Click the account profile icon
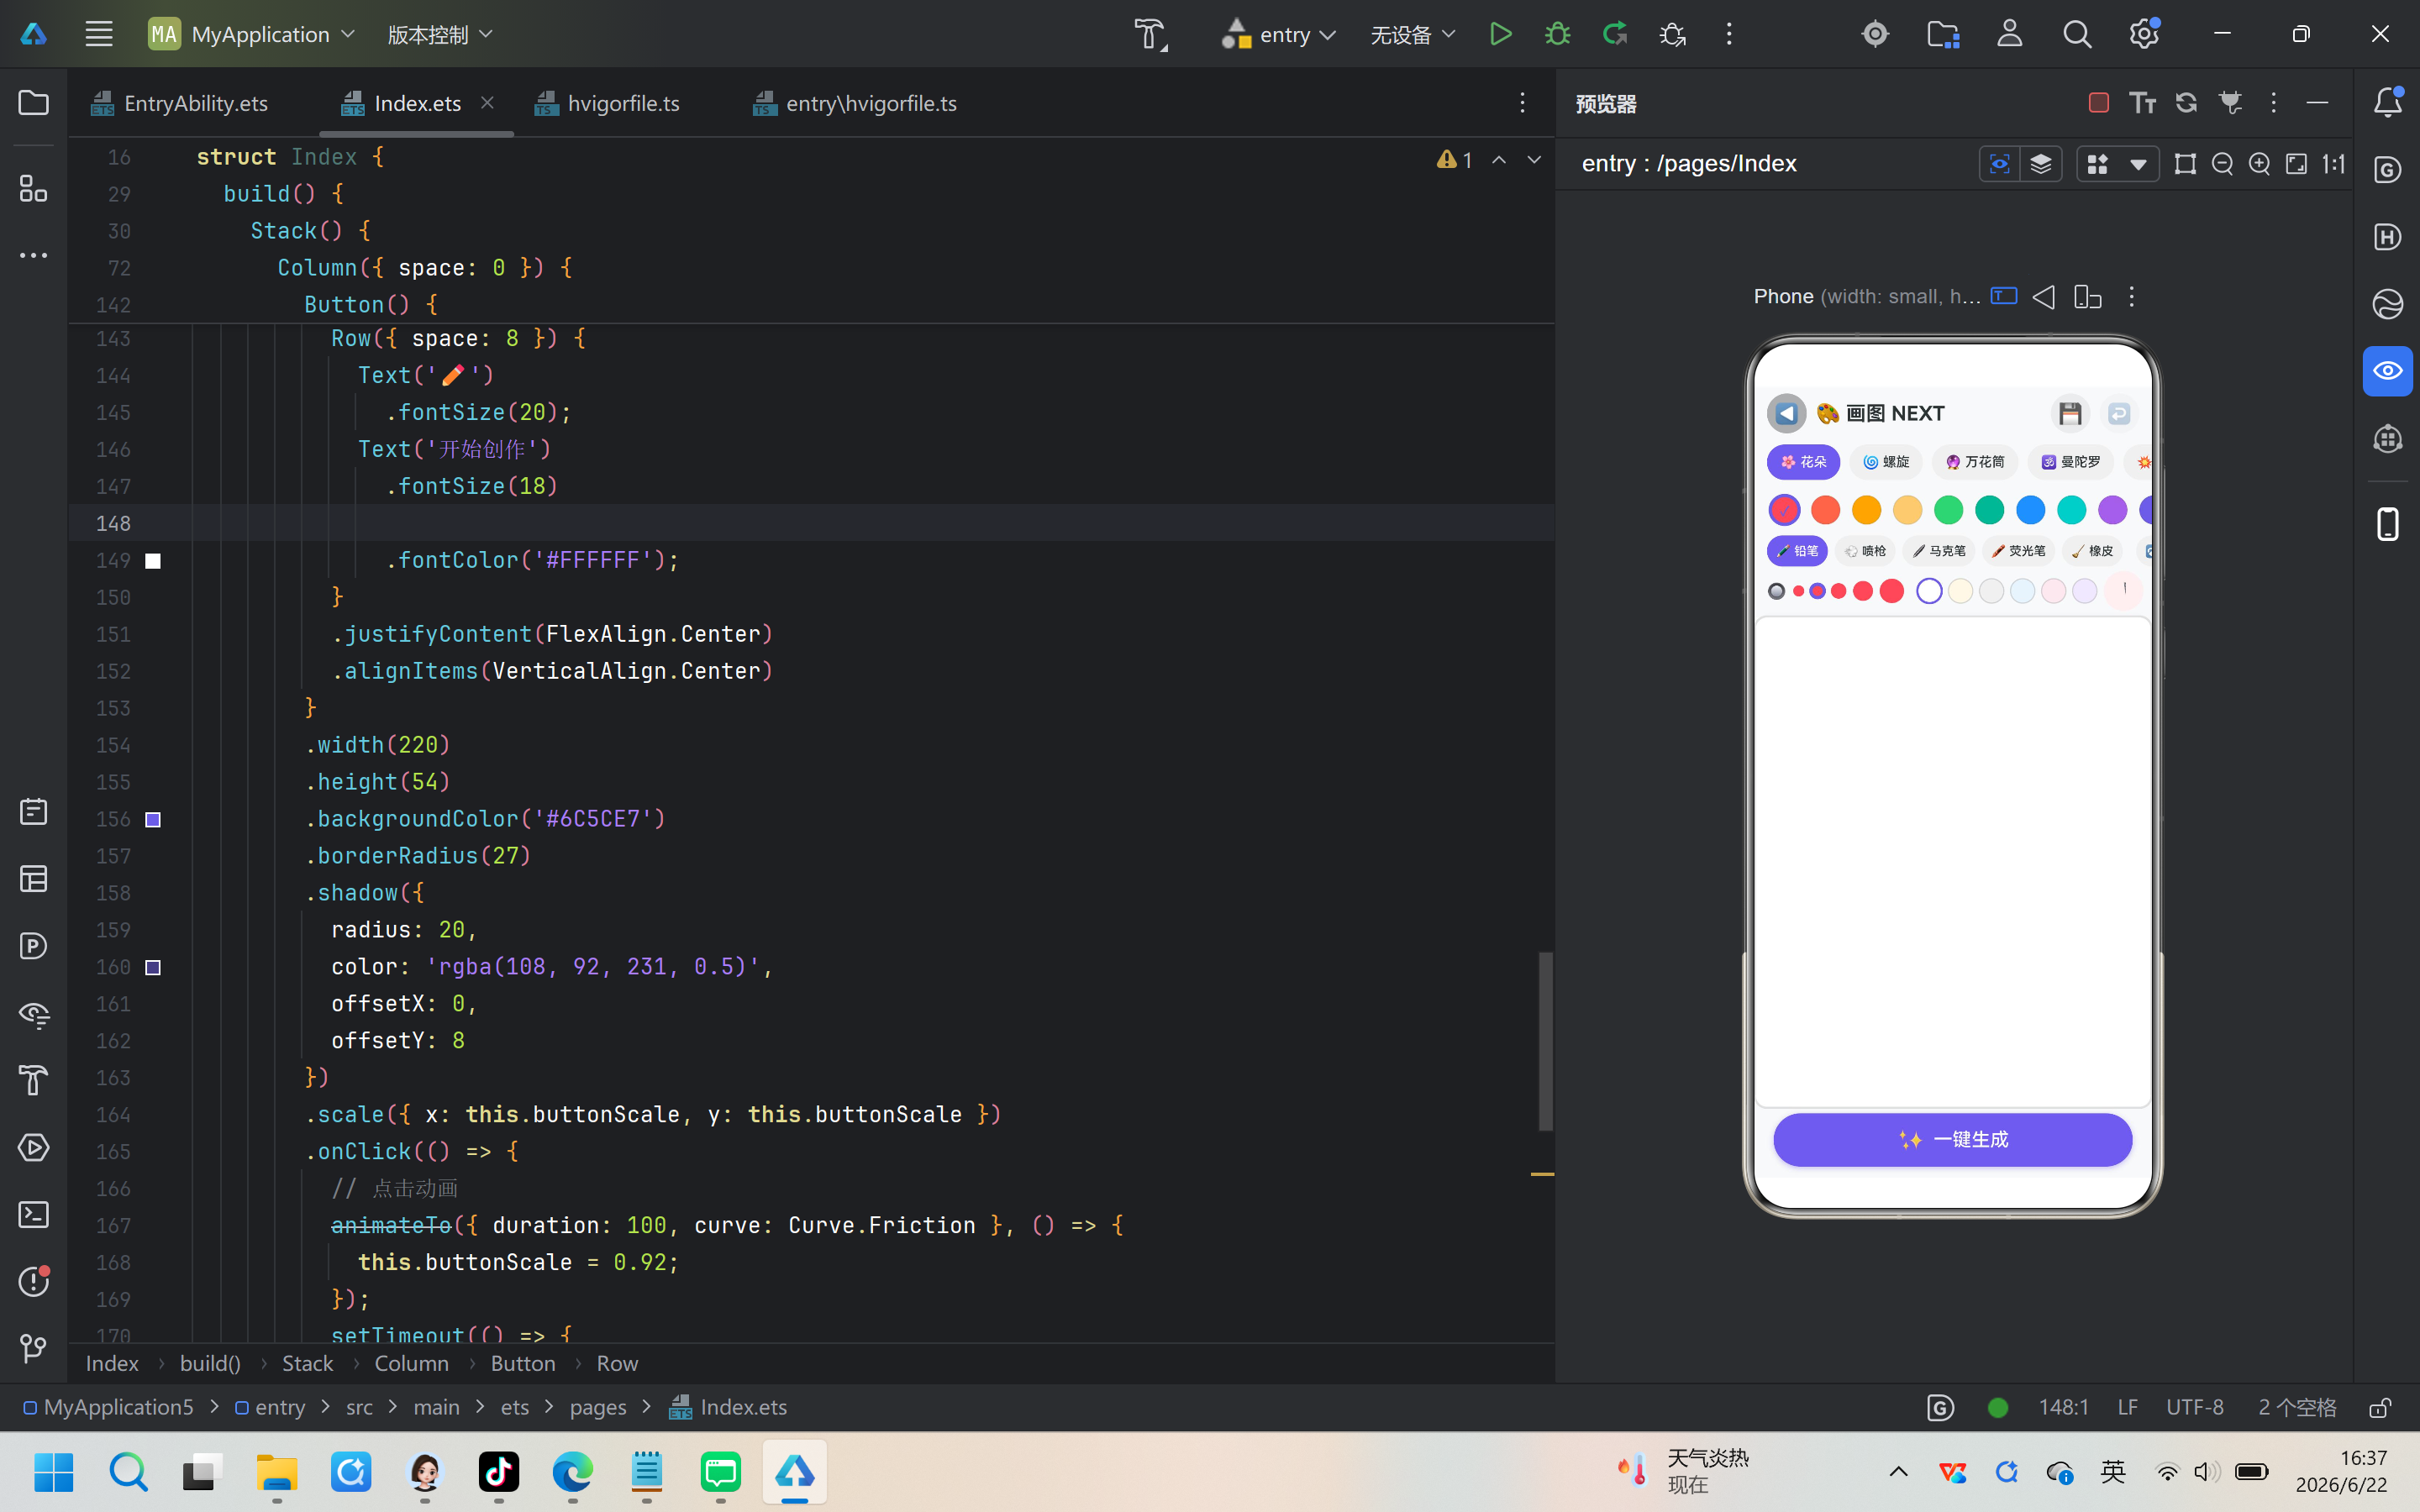The image size is (2420, 1512). (2010, 34)
